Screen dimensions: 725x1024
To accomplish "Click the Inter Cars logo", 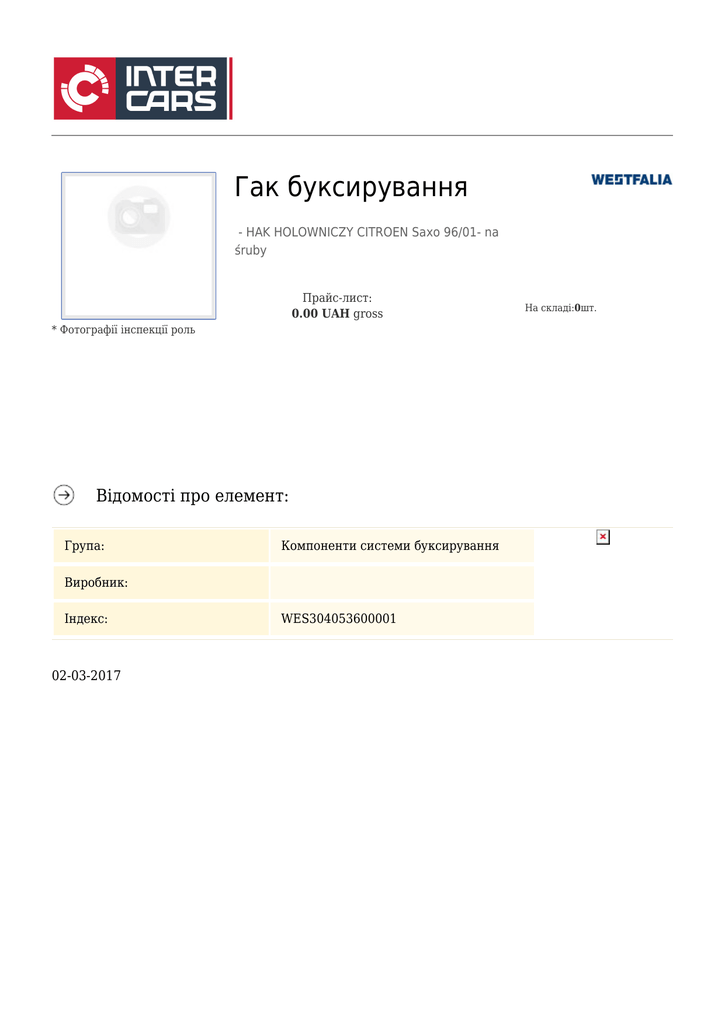I will (x=143, y=88).
